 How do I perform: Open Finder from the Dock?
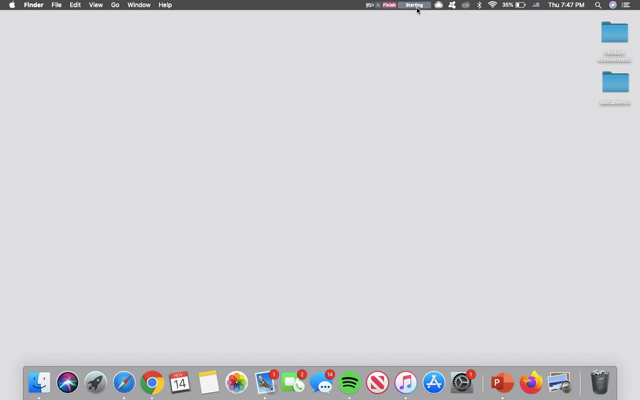coord(39,382)
